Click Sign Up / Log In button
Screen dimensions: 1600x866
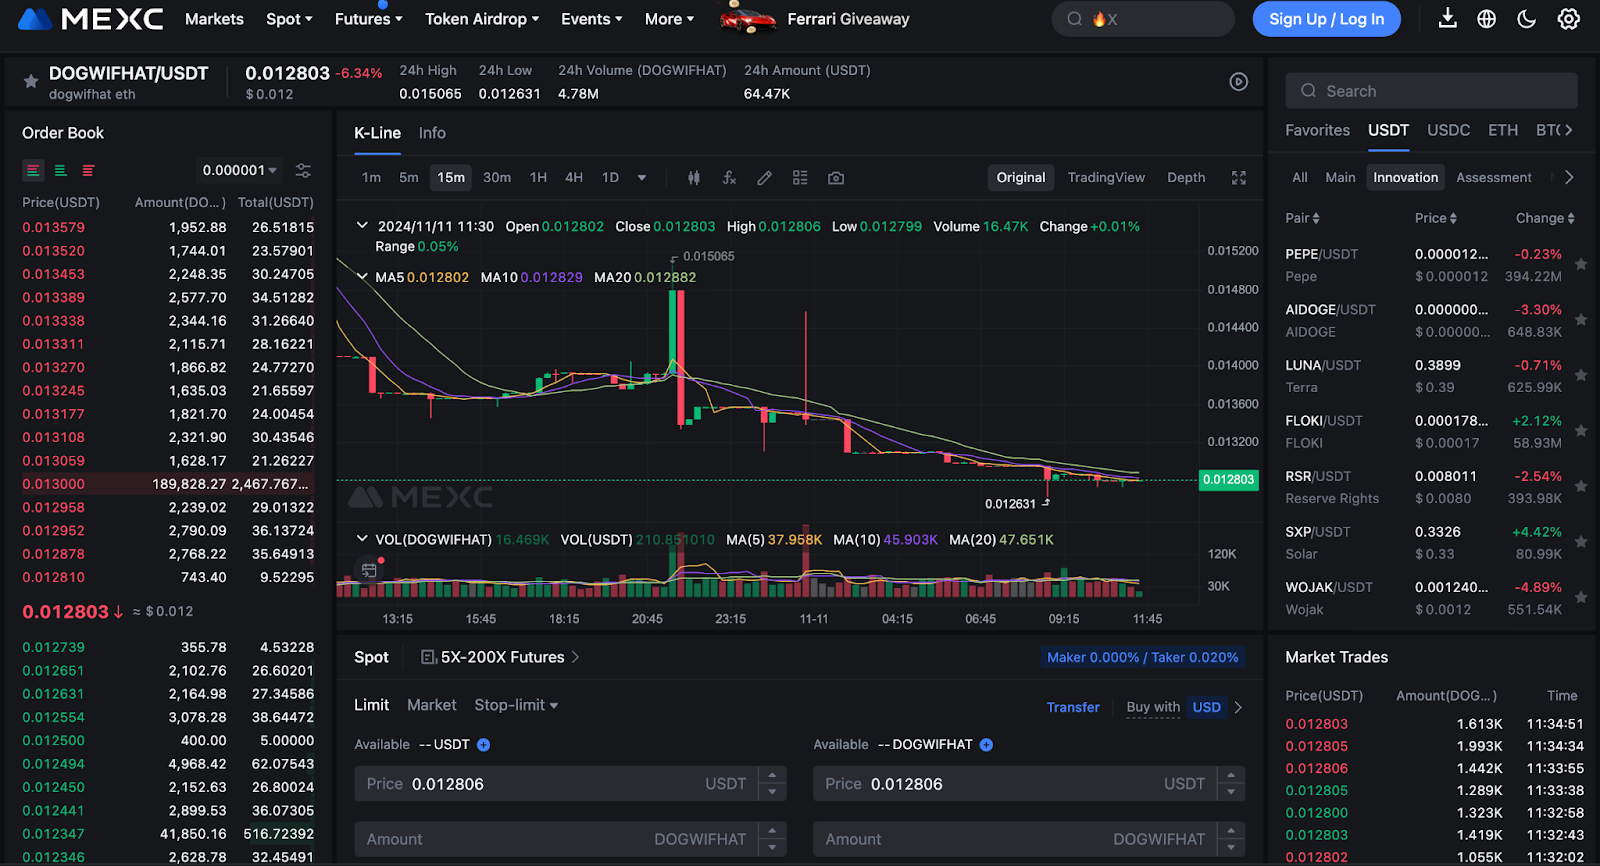tap(1326, 19)
